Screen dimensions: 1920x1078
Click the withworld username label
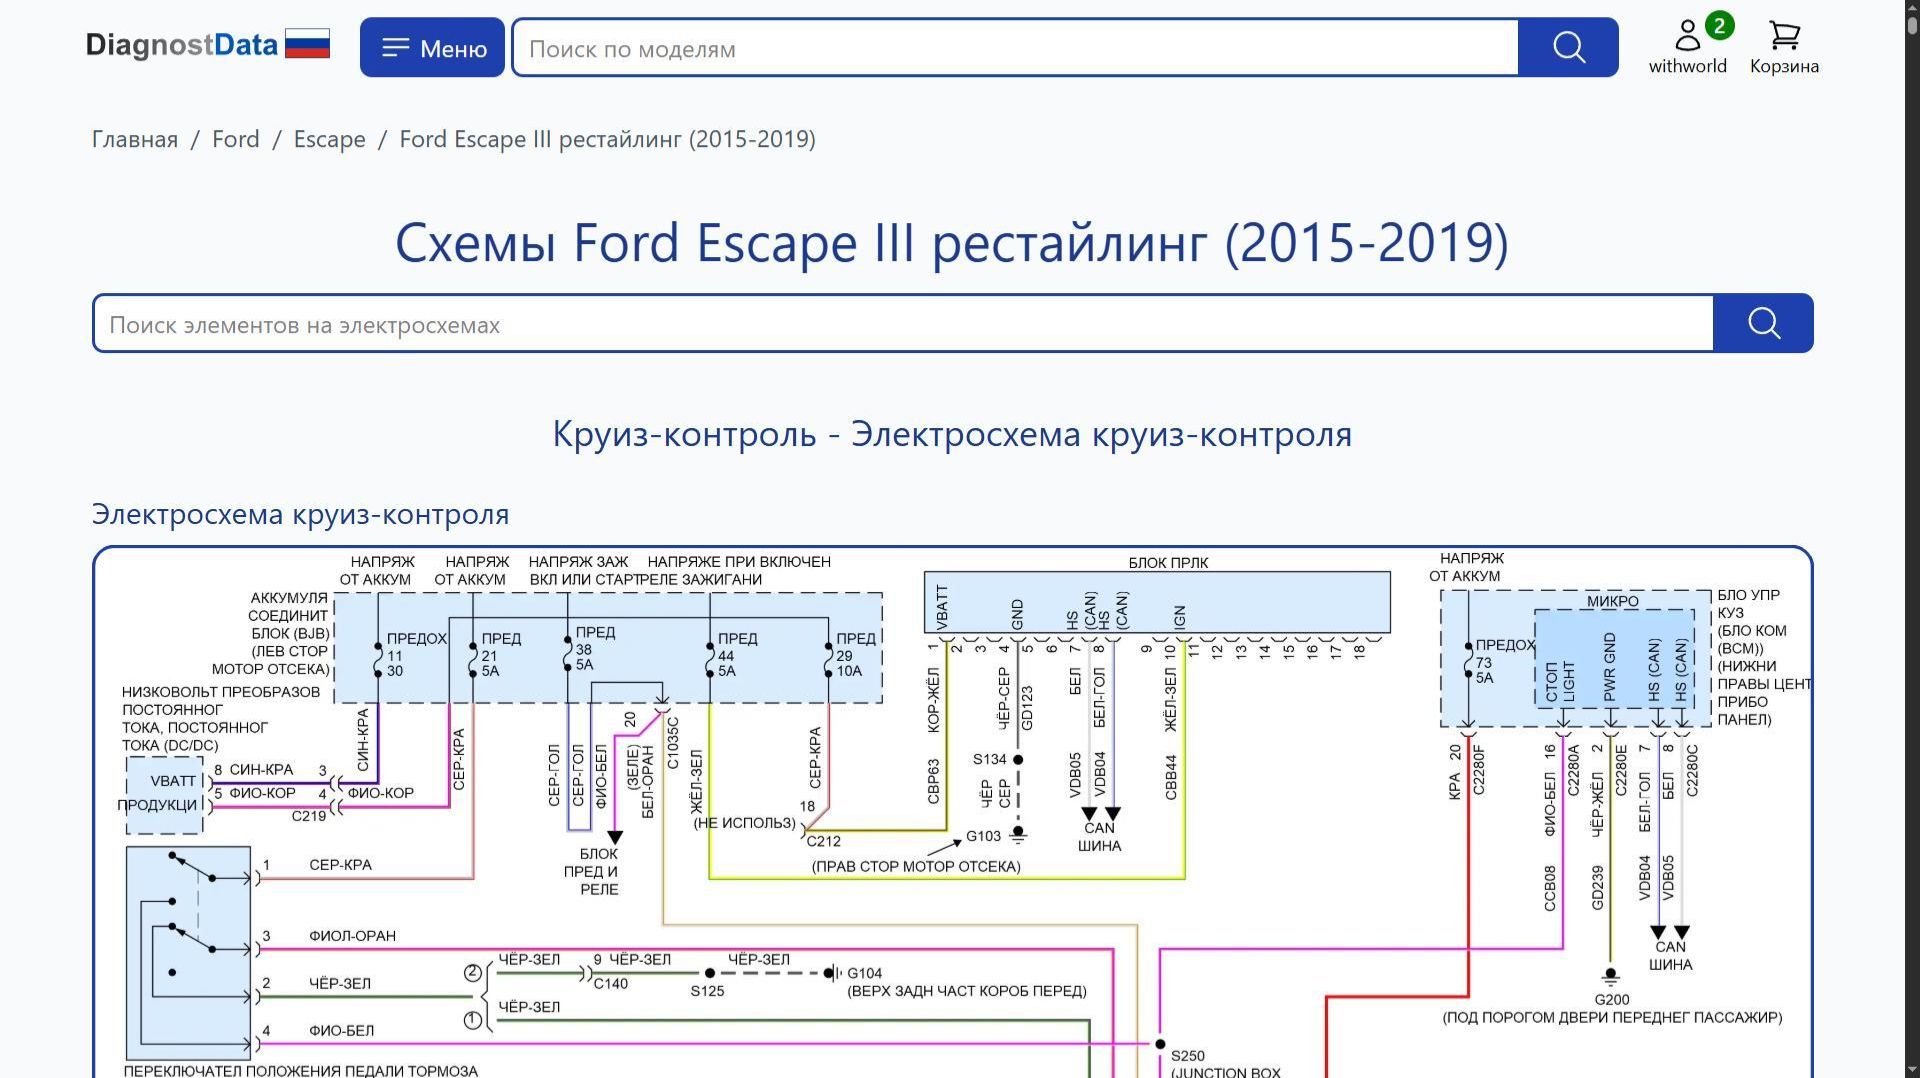point(1688,66)
